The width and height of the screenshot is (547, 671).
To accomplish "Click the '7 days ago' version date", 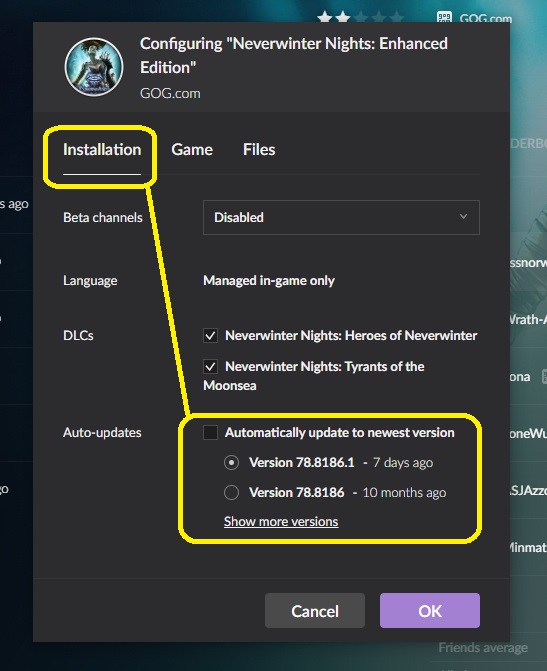I will 403,463.
